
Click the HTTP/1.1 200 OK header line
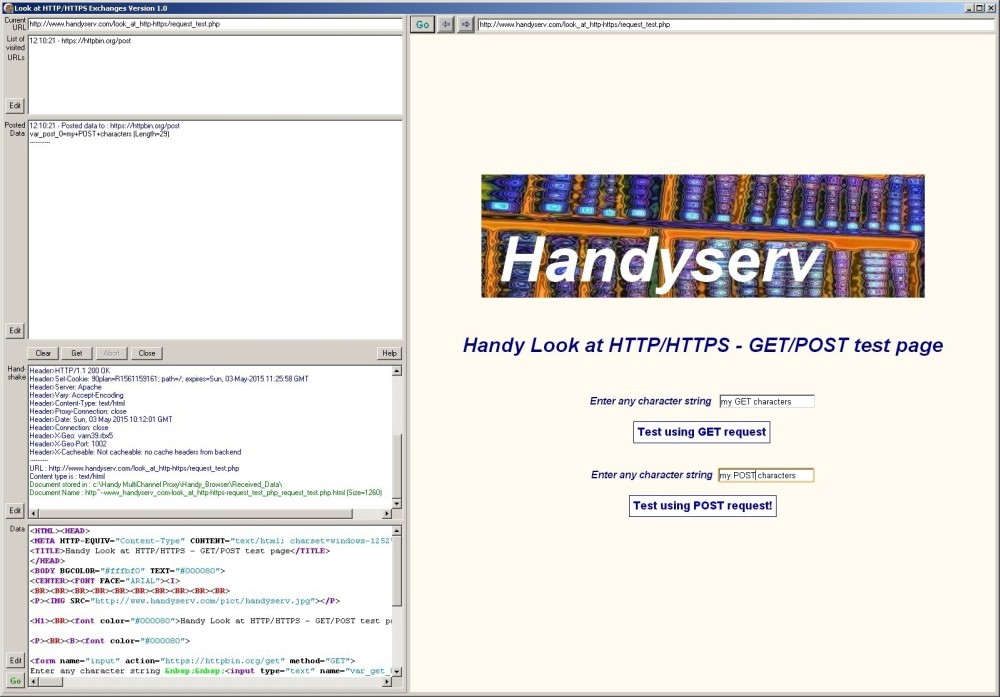[70, 371]
